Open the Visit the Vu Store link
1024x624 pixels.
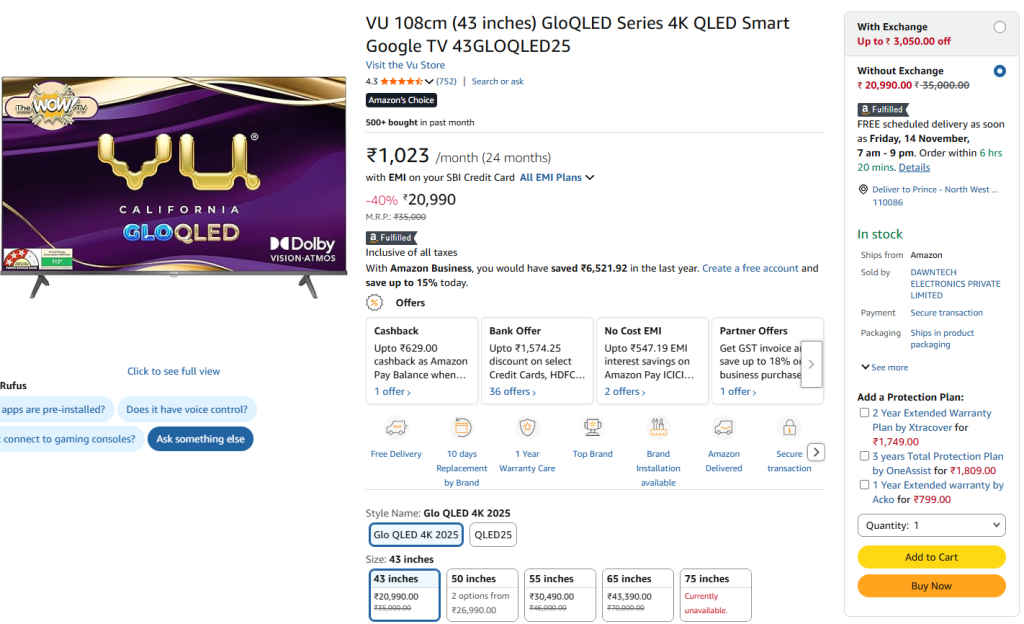(404, 64)
